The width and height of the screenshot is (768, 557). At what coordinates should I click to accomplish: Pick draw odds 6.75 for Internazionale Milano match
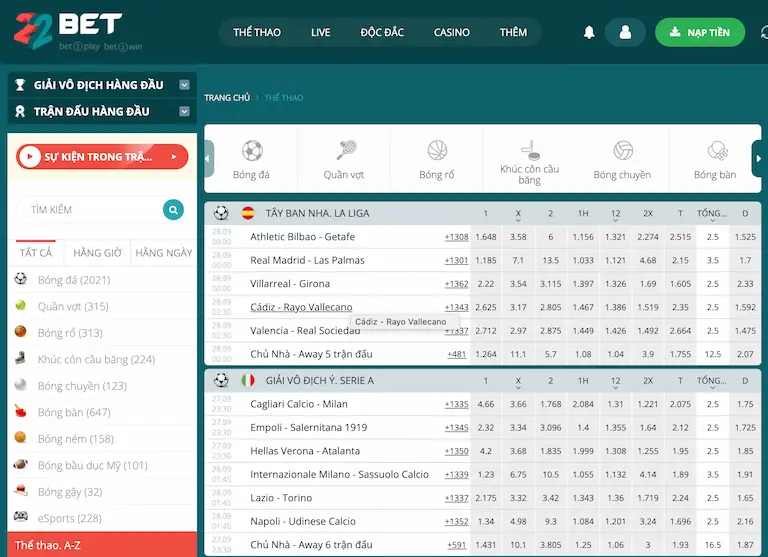[x=518, y=475]
